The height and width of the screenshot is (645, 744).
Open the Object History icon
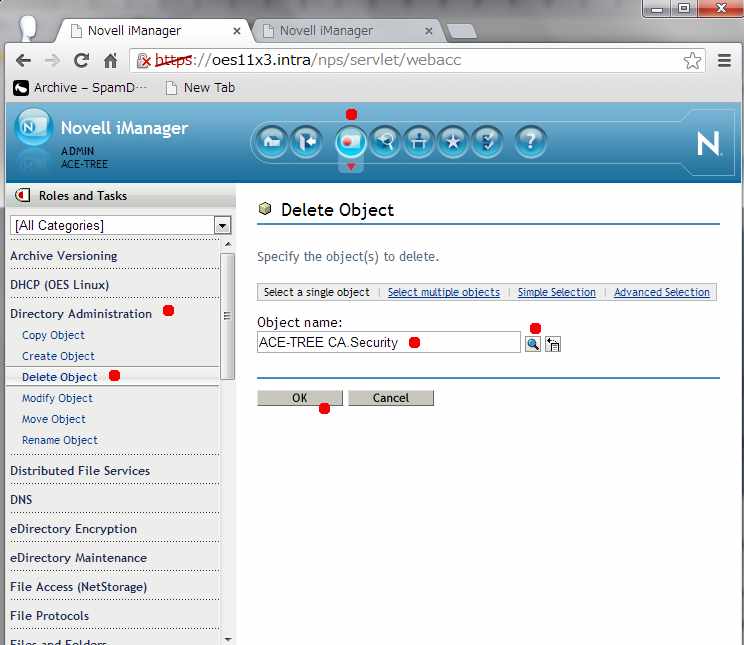pyautogui.click(x=553, y=344)
